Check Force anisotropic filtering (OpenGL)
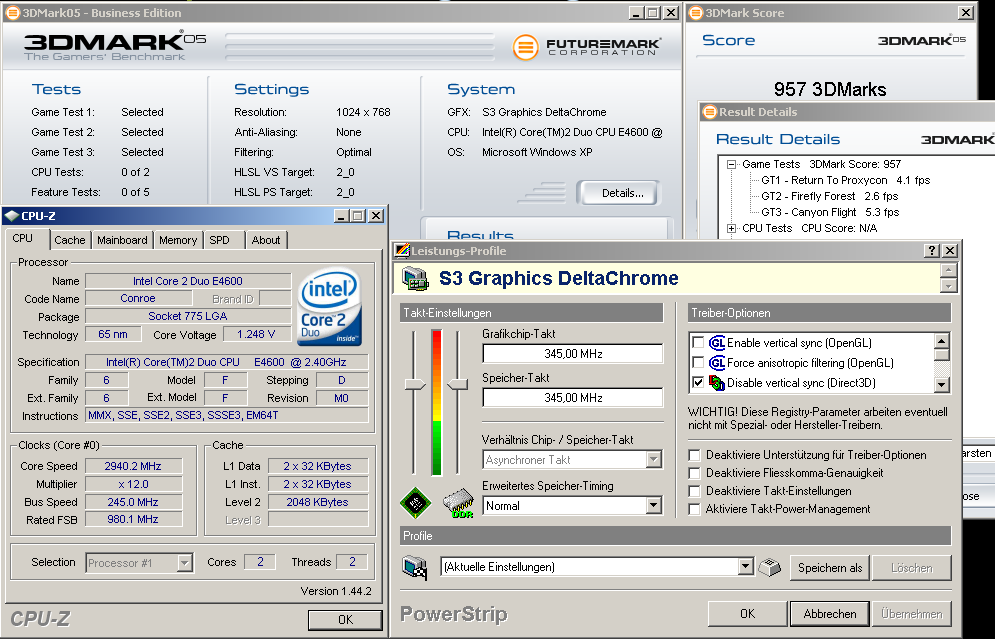The width and height of the screenshot is (995, 639). [x=698, y=363]
